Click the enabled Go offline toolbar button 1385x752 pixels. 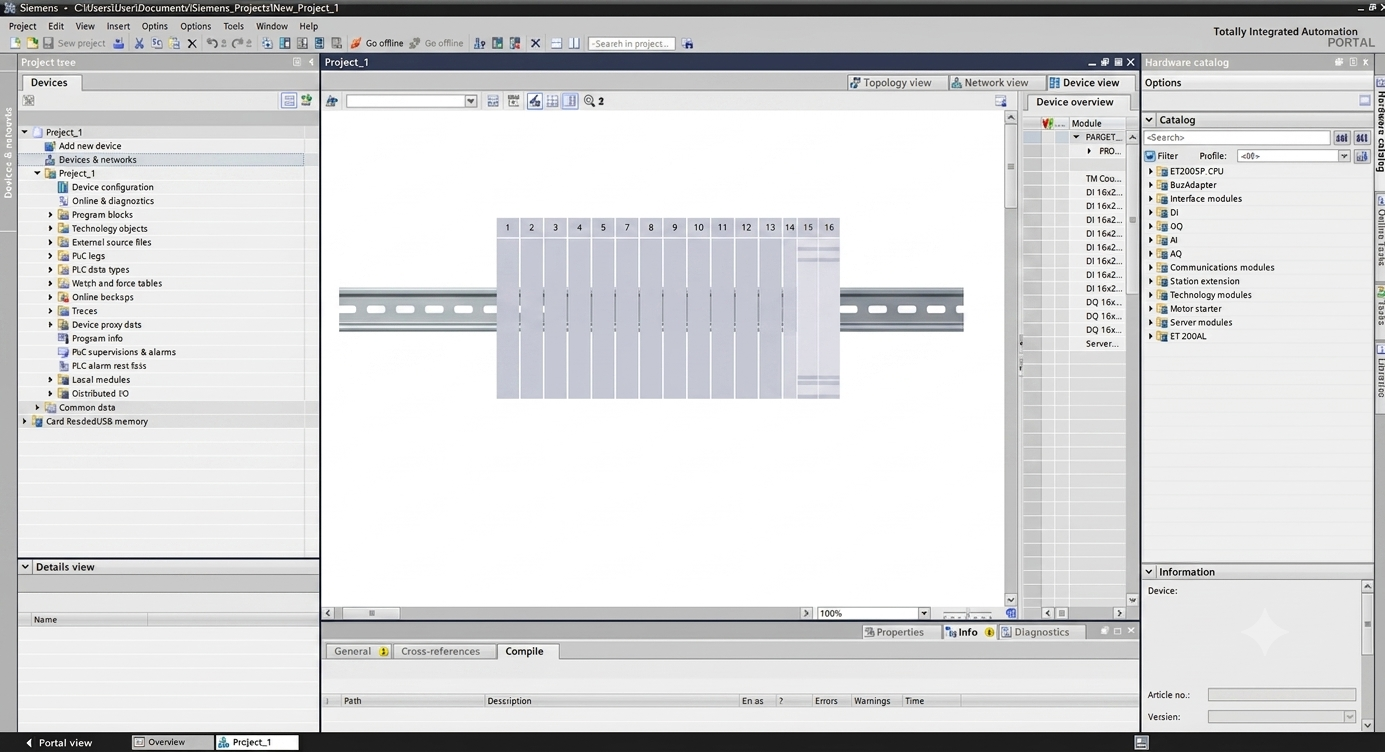377,43
